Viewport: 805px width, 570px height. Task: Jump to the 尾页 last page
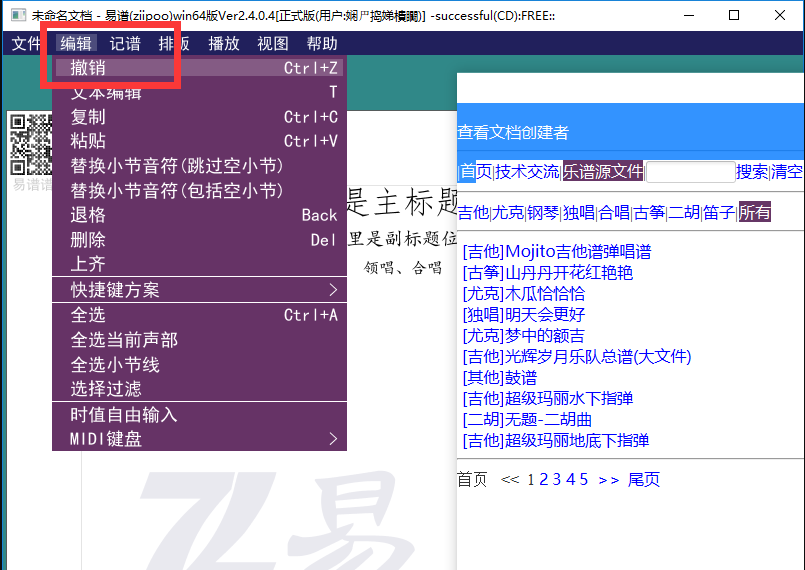pyautogui.click(x=644, y=479)
